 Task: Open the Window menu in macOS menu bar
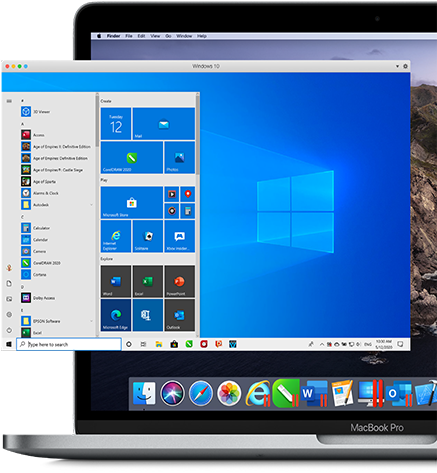click(184, 36)
